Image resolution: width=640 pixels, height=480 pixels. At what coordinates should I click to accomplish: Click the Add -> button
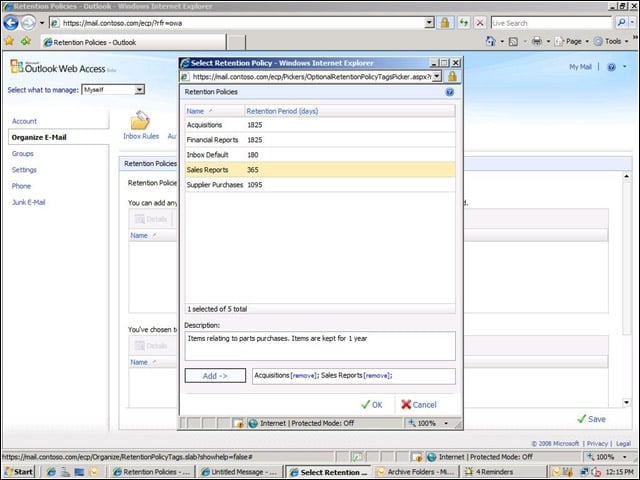pos(215,376)
